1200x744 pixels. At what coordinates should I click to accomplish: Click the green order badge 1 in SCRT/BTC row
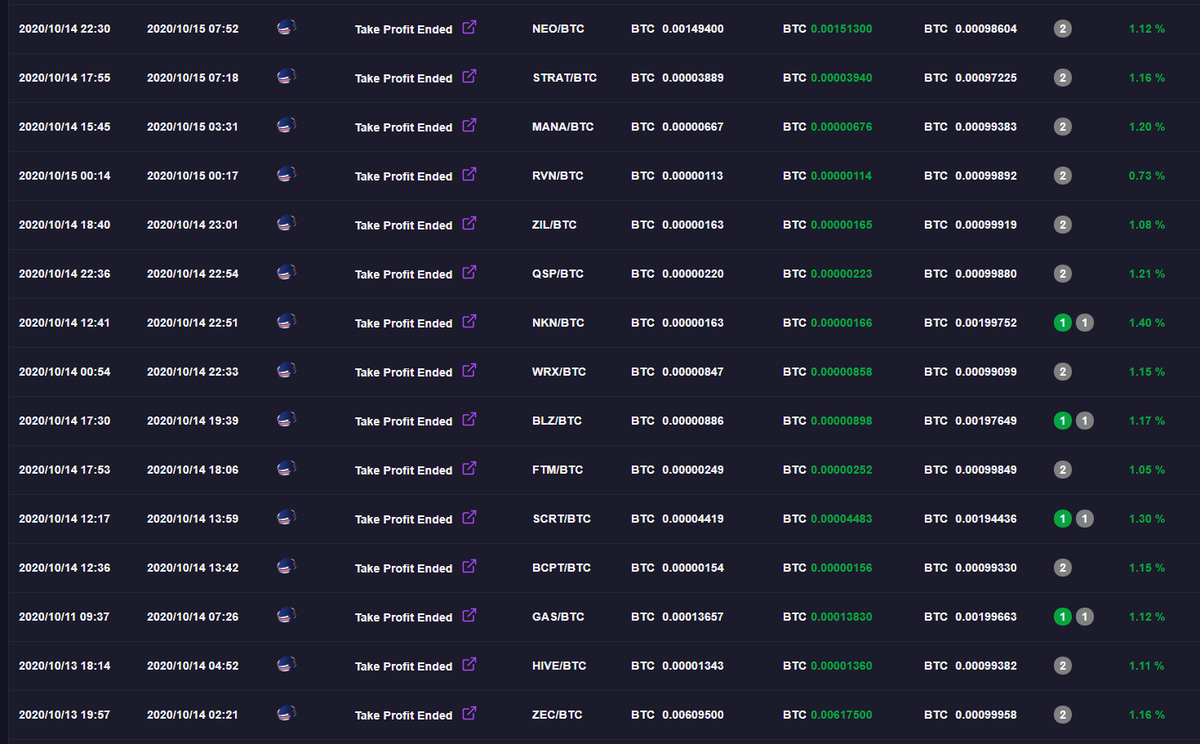click(x=1063, y=519)
